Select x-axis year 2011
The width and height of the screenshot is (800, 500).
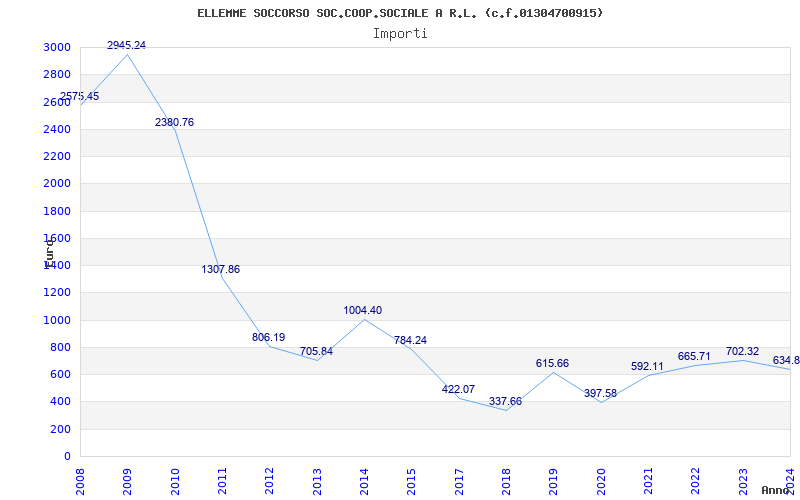tap(222, 481)
